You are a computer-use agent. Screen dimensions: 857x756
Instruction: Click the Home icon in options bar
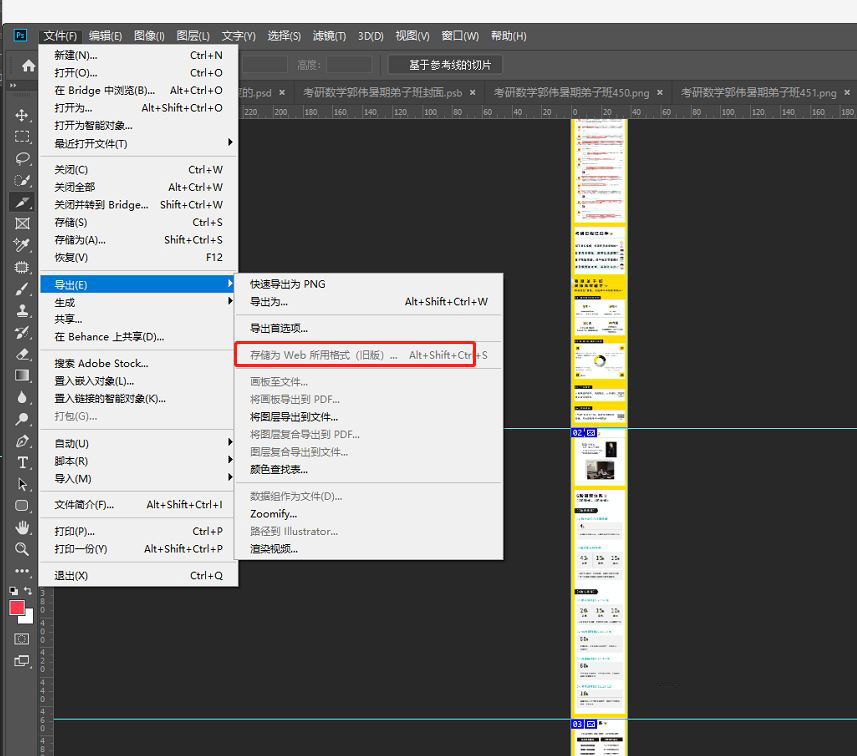click(x=28, y=66)
